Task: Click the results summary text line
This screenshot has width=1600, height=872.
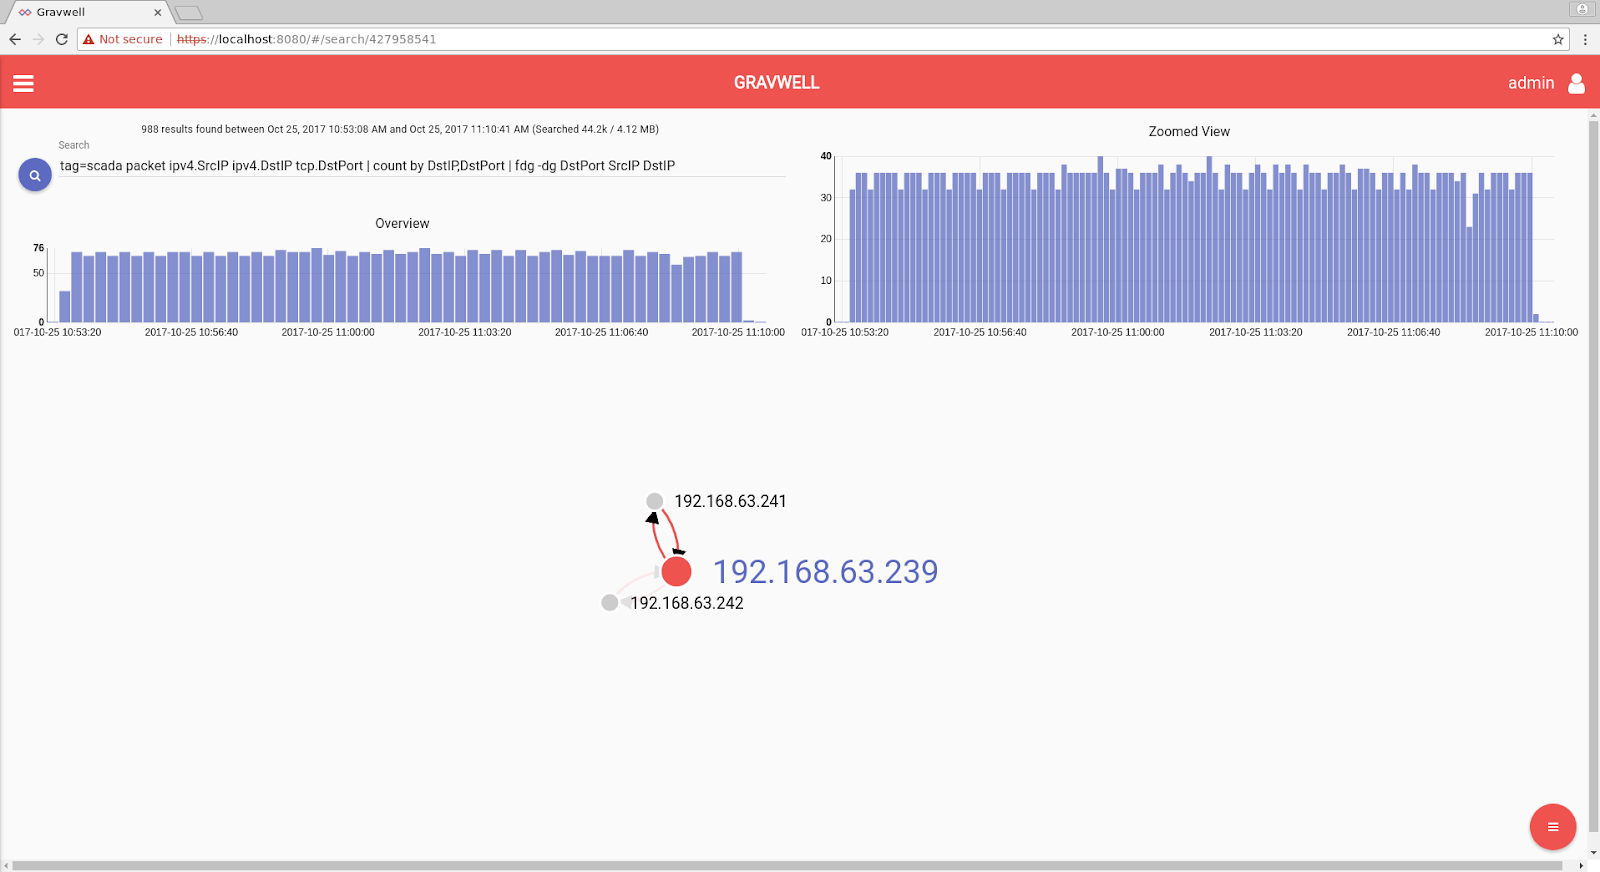Action: coord(399,129)
